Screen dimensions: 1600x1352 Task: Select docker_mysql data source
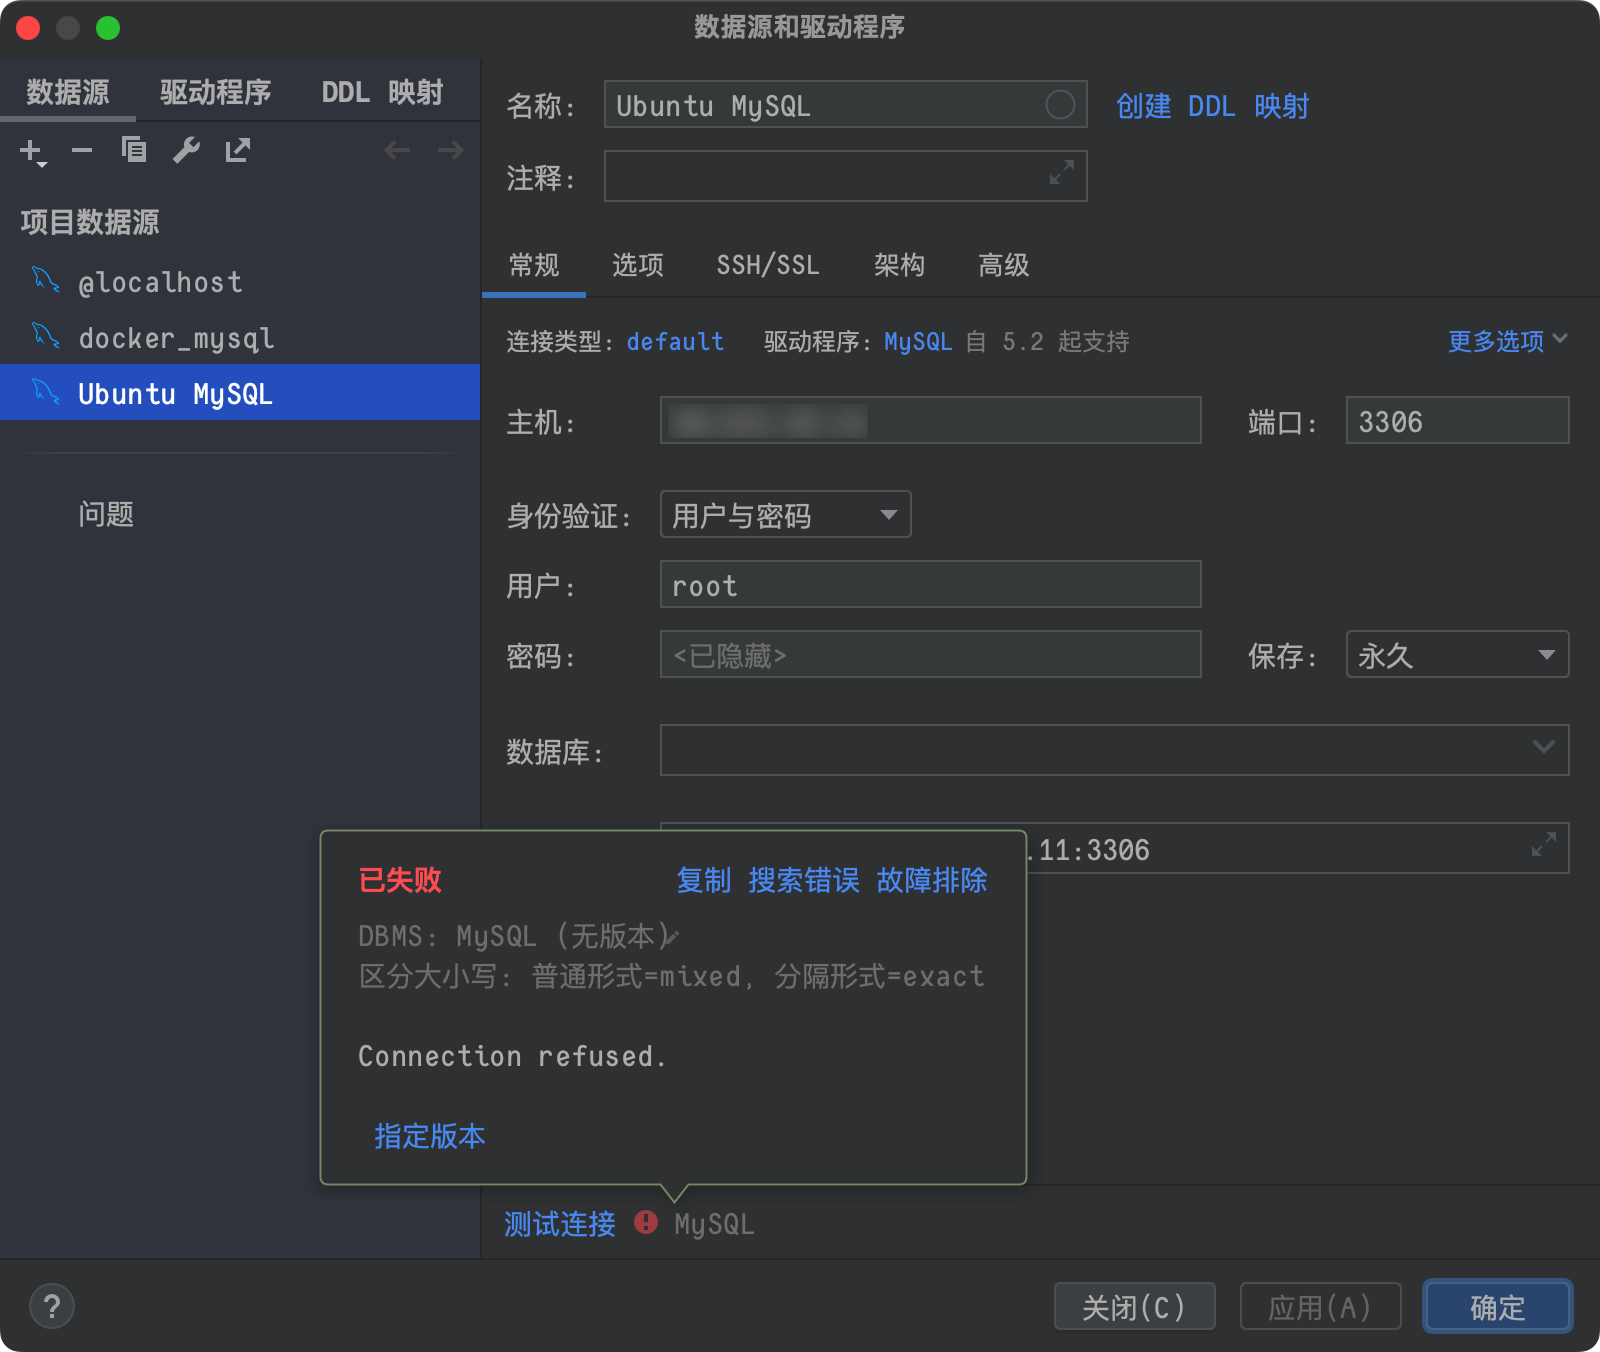(176, 339)
